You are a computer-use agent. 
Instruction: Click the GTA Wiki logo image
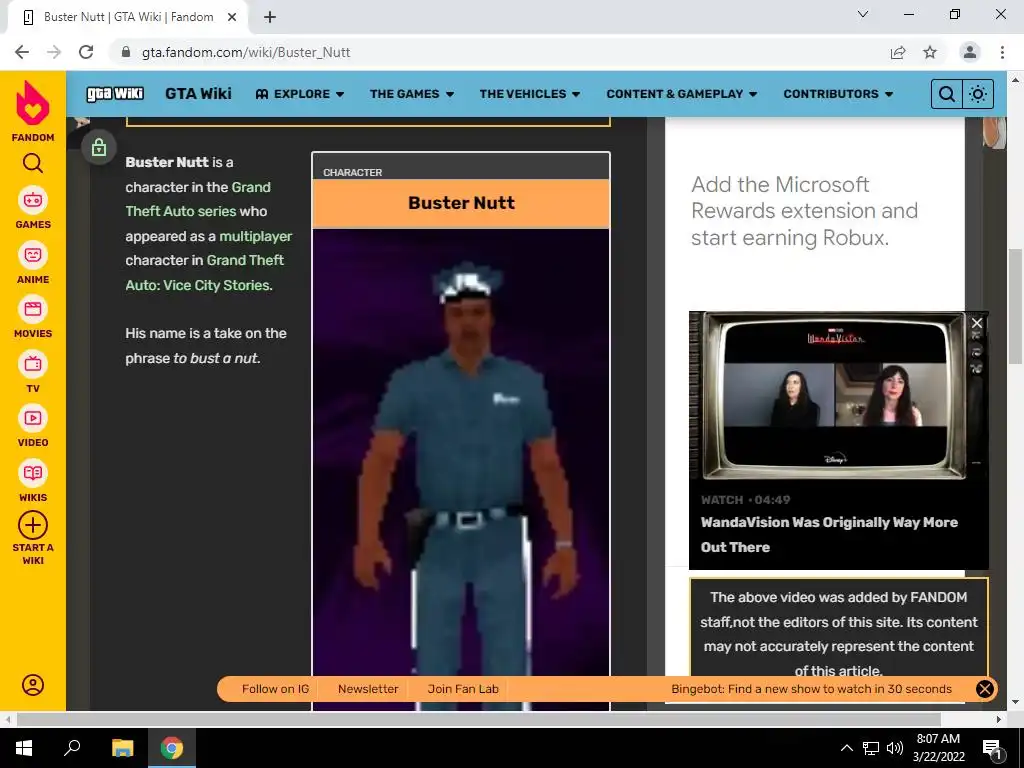click(115, 94)
